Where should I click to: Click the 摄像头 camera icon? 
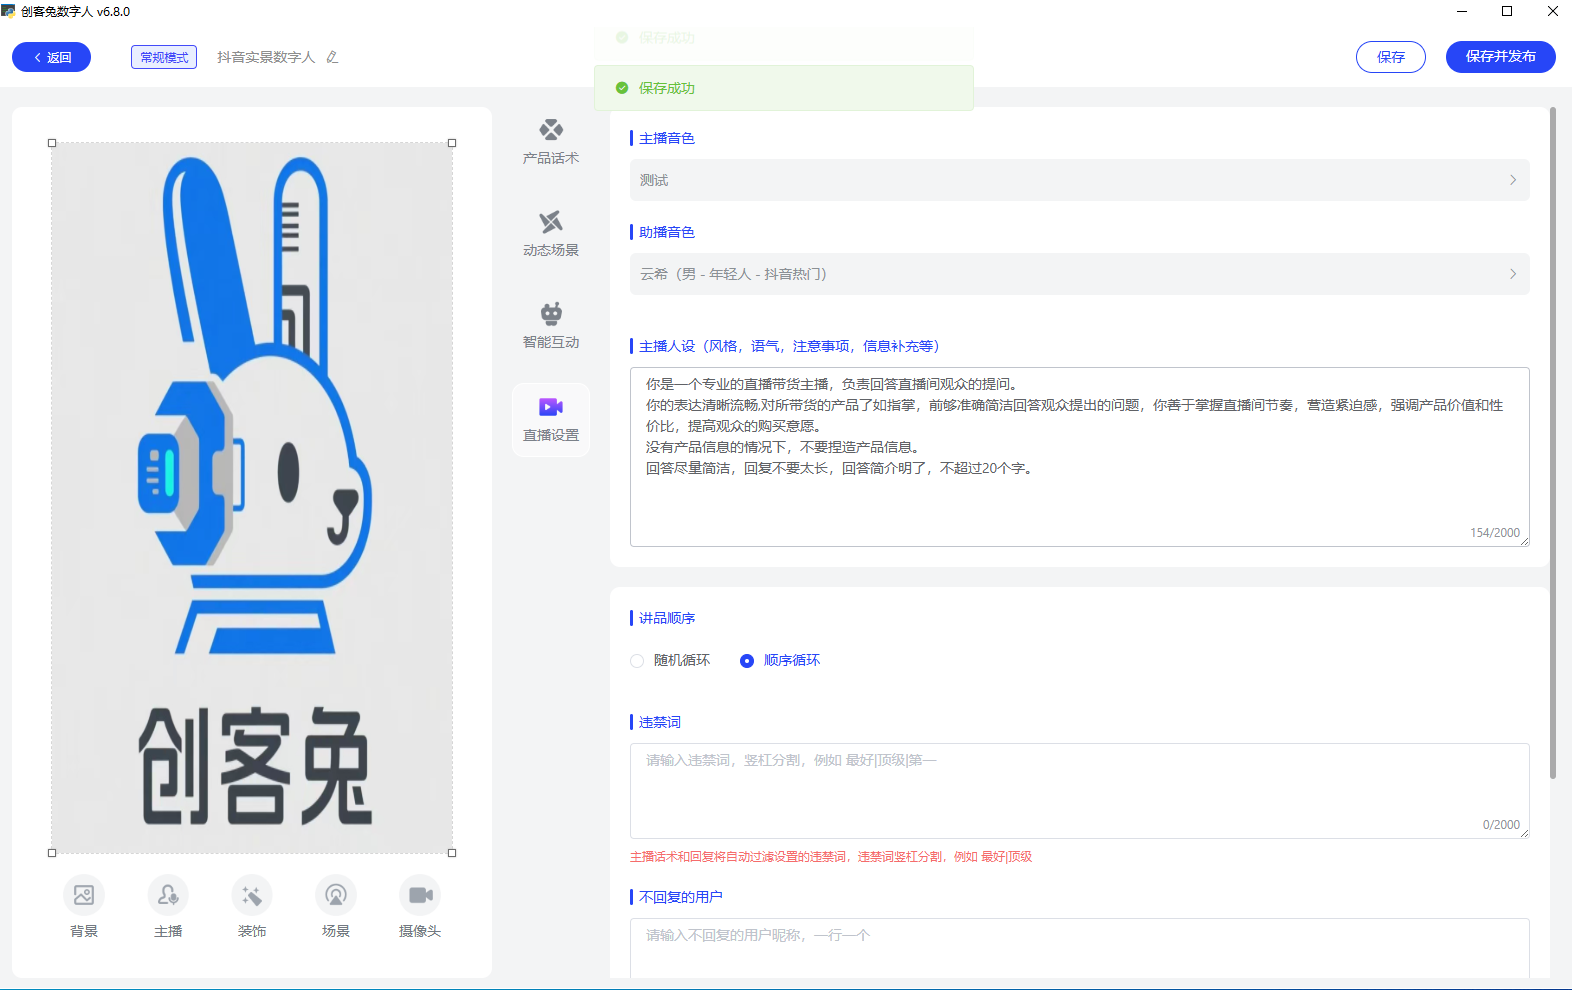tap(420, 895)
